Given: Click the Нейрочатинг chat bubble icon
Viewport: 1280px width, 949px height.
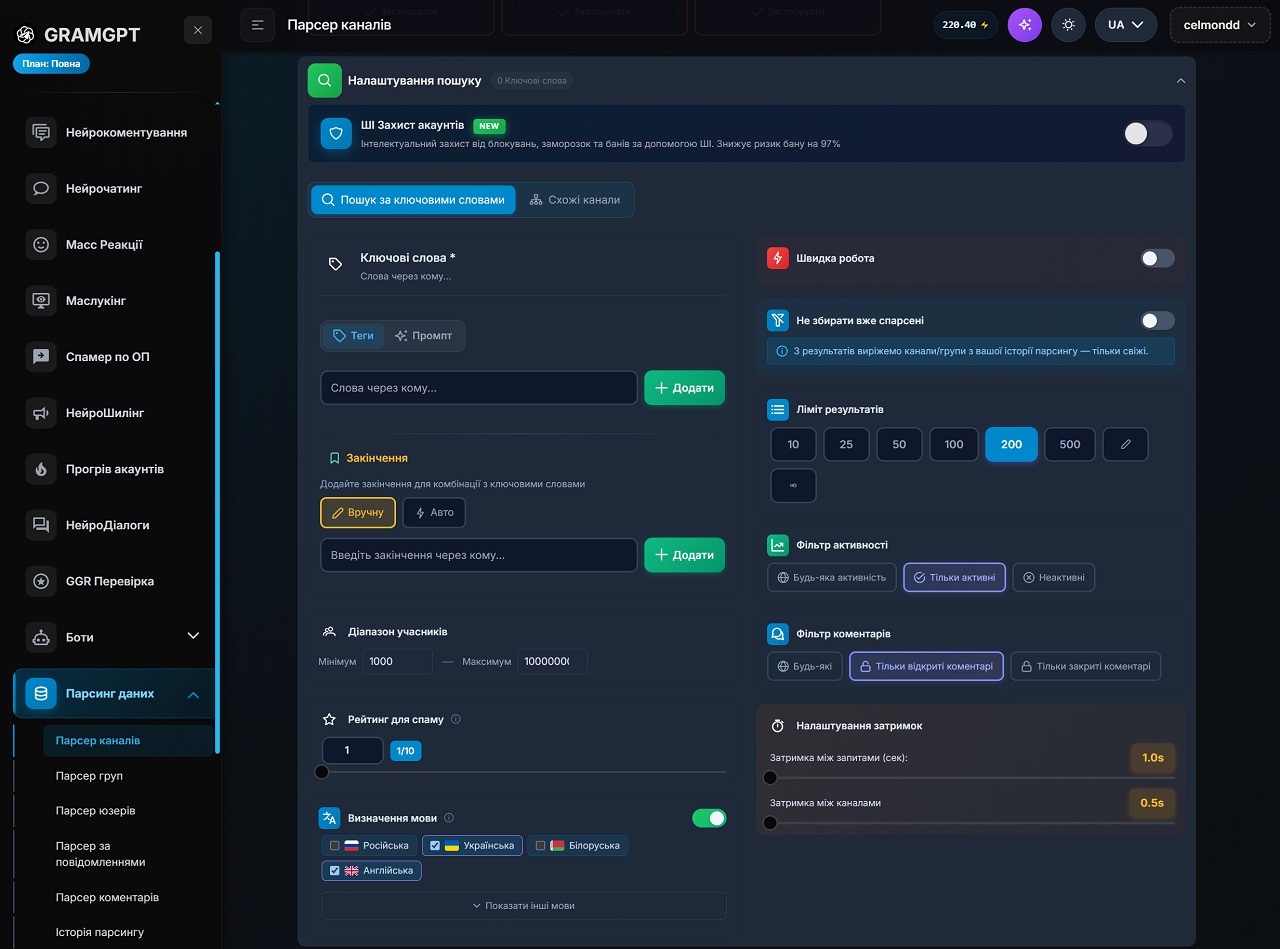Looking at the screenshot, I should [x=41, y=188].
